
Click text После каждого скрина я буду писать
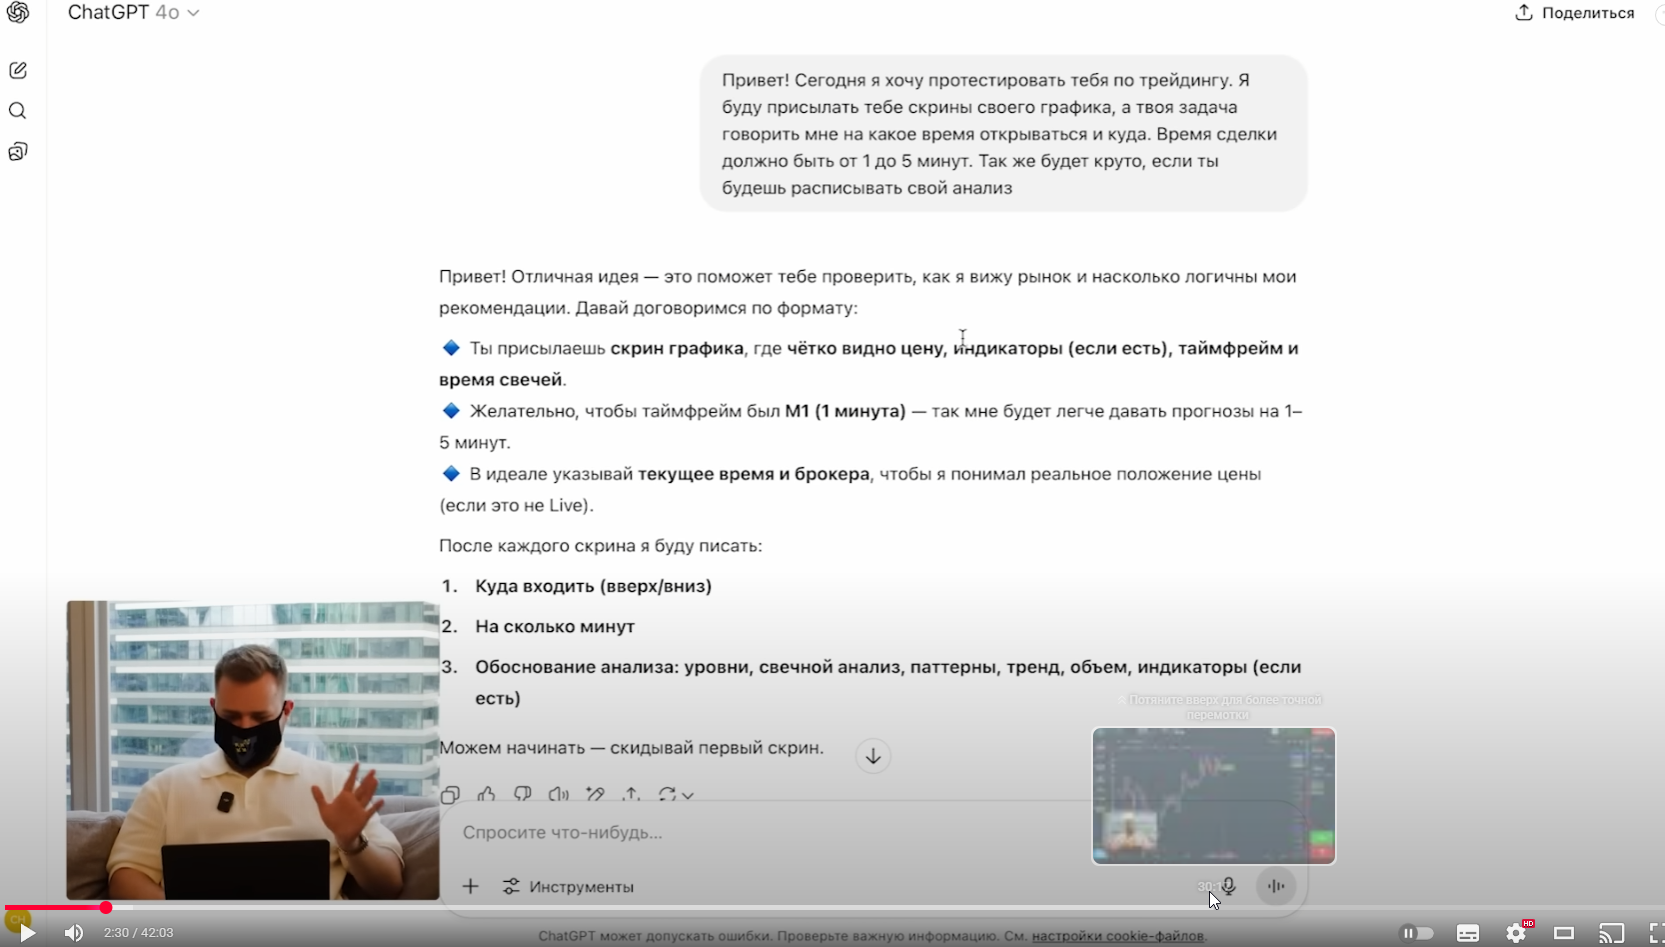click(600, 546)
